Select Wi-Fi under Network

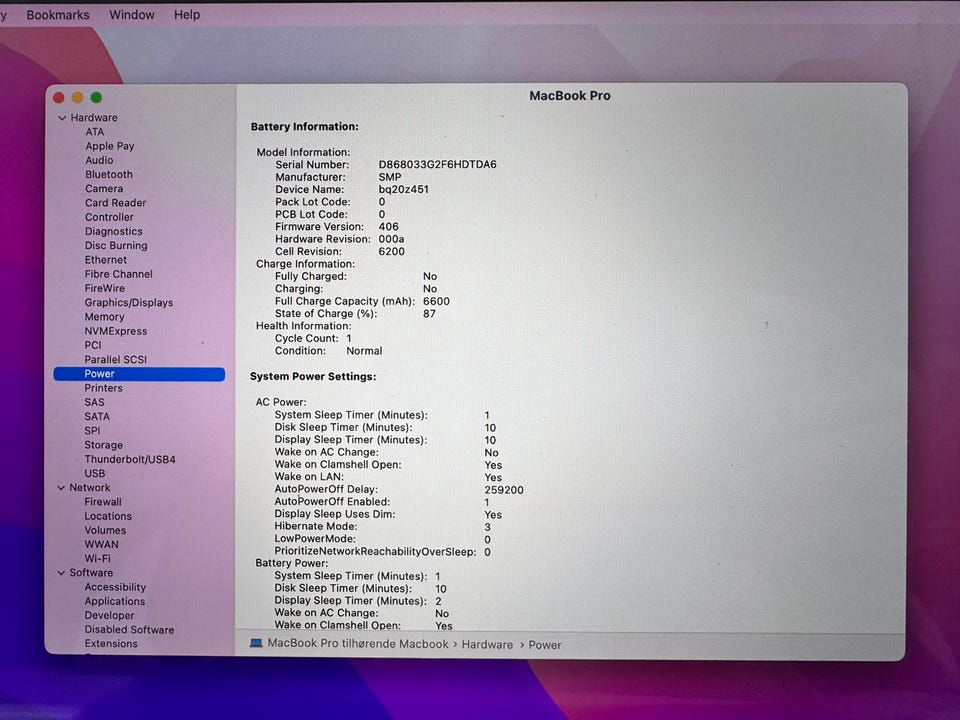[x=97, y=558]
